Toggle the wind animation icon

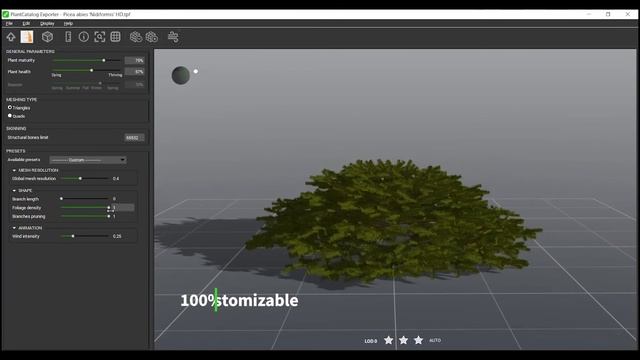tap(173, 37)
